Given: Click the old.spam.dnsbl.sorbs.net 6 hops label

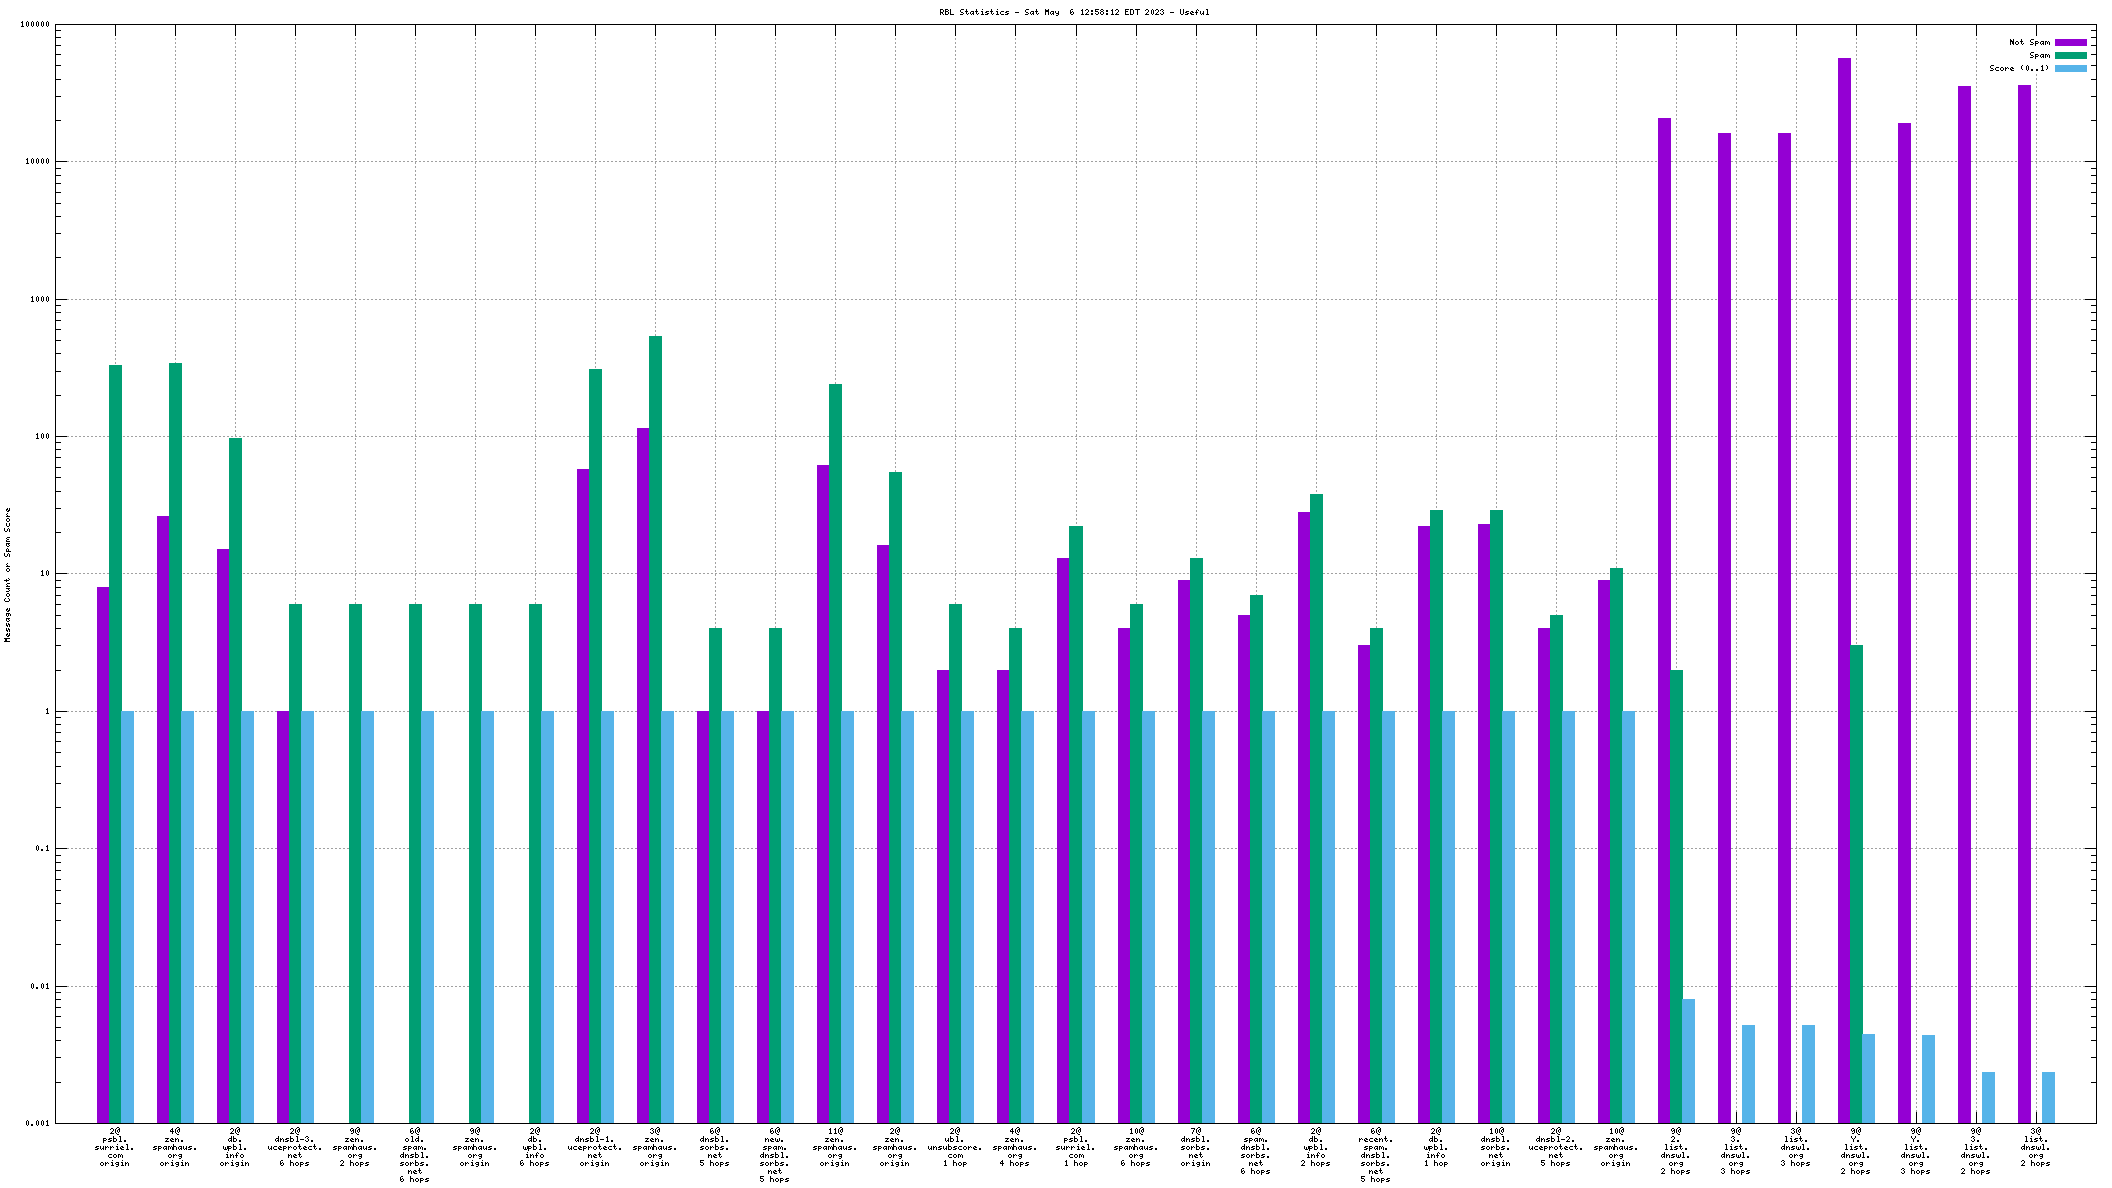Looking at the screenshot, I should click(415, 1155).
